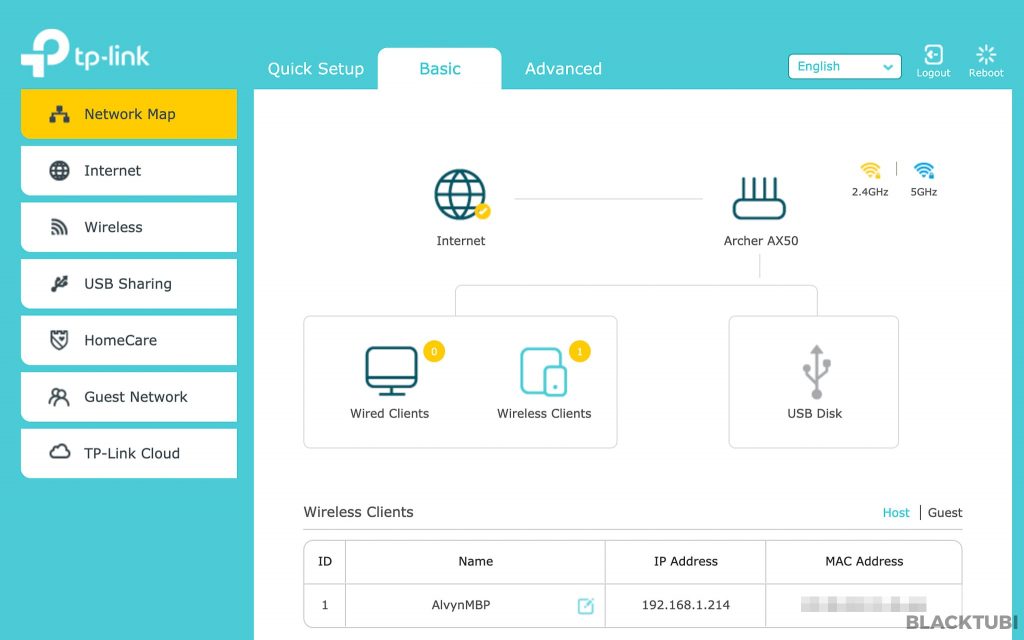Click the IP Address column header
Viewport: 1024px width, 640px height.
pos(686,562)
